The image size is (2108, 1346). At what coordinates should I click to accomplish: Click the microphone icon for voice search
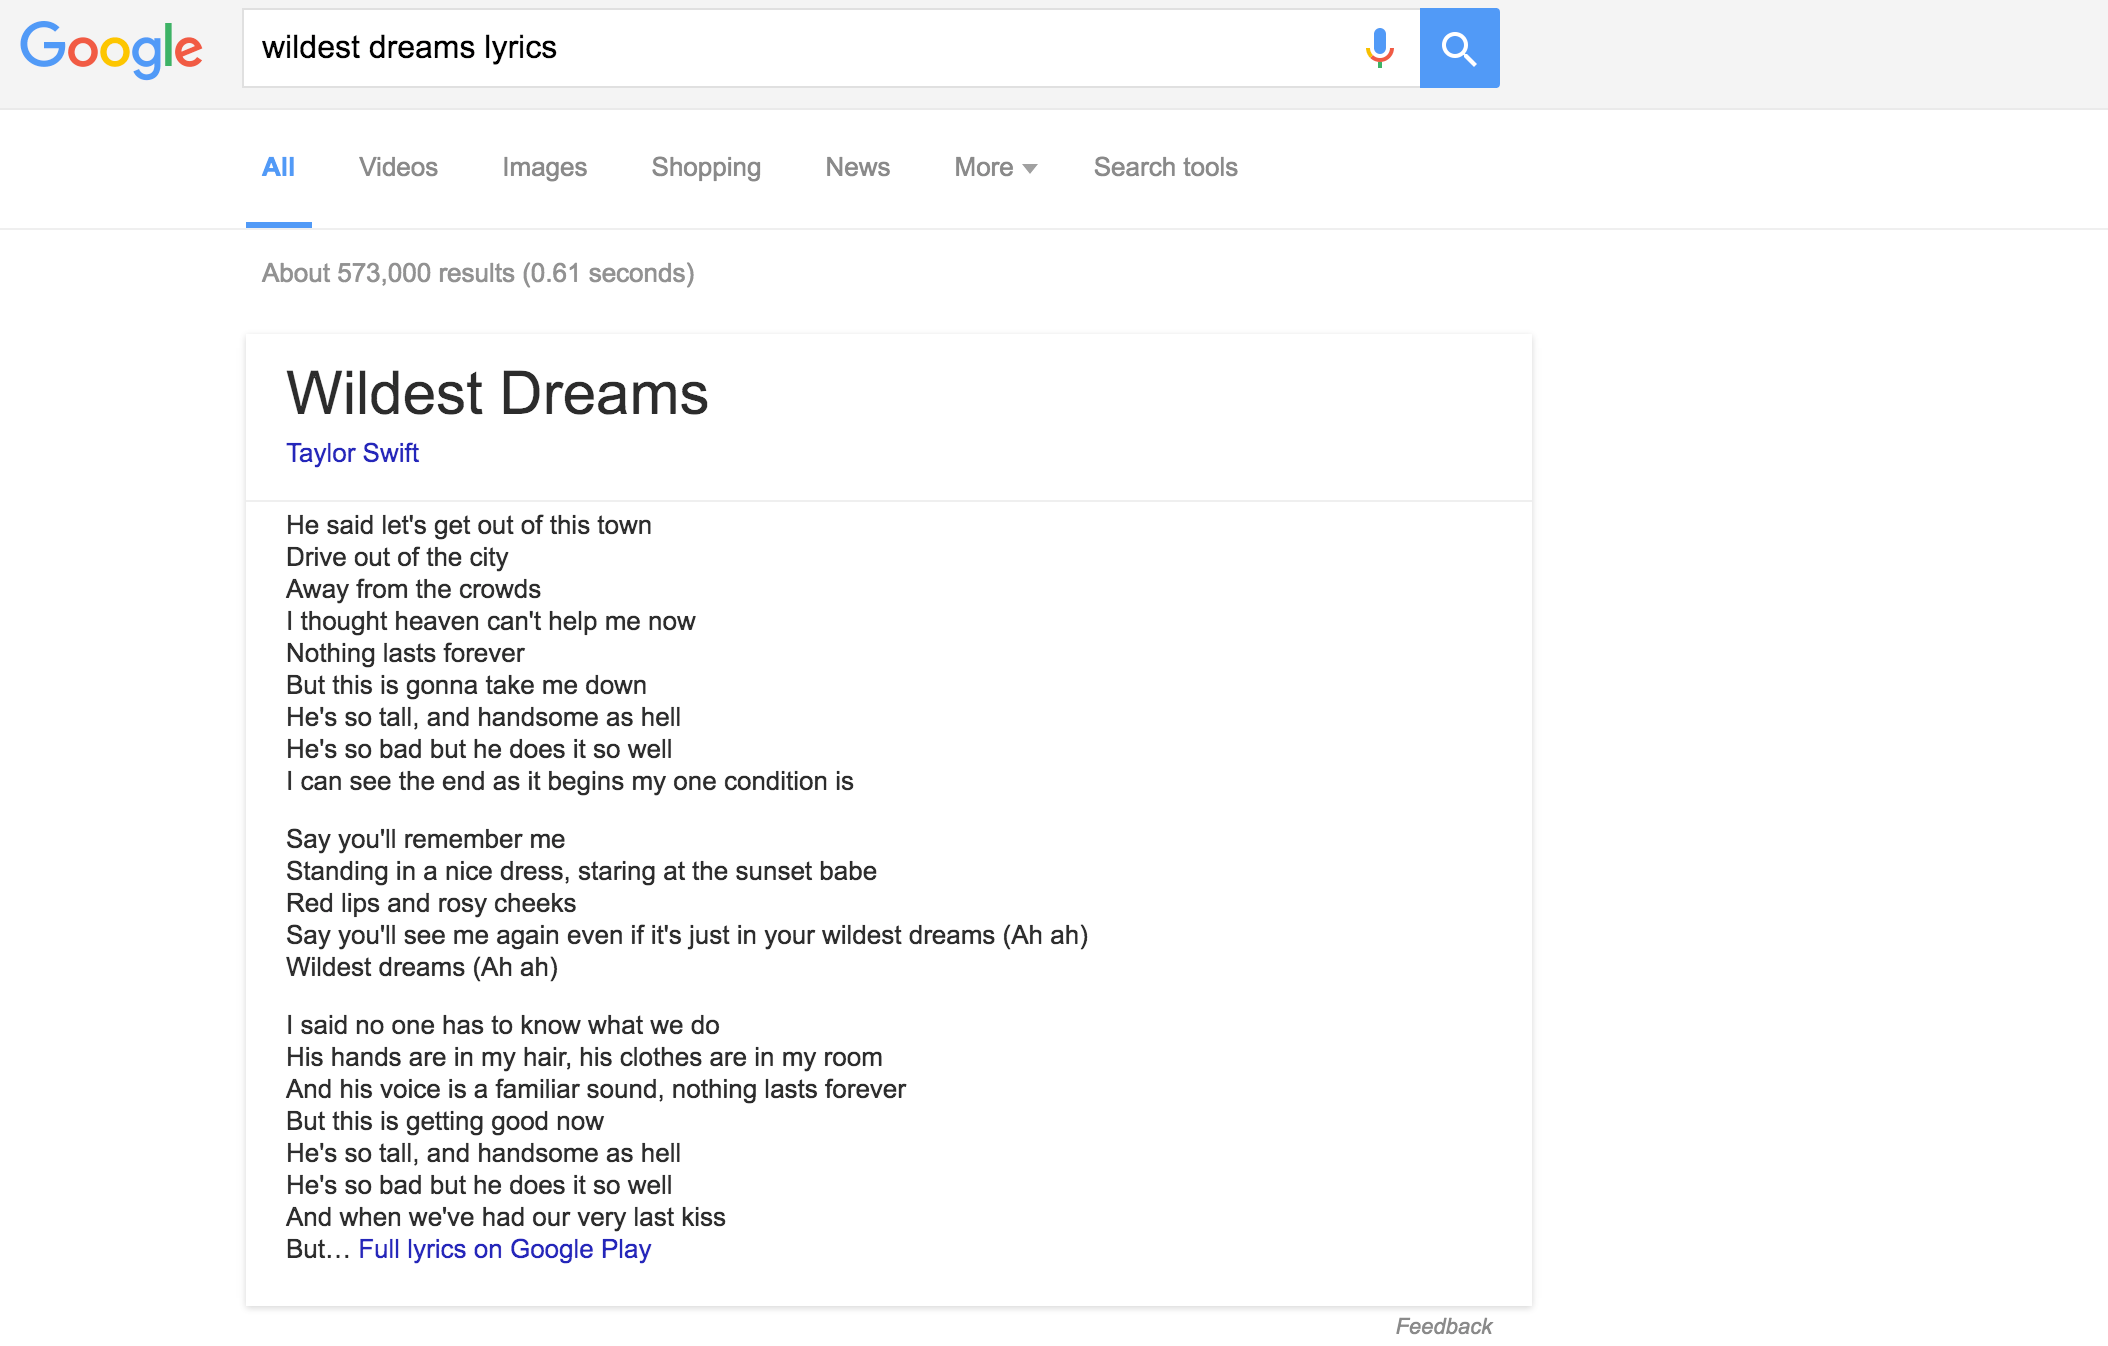(1379, 47)
